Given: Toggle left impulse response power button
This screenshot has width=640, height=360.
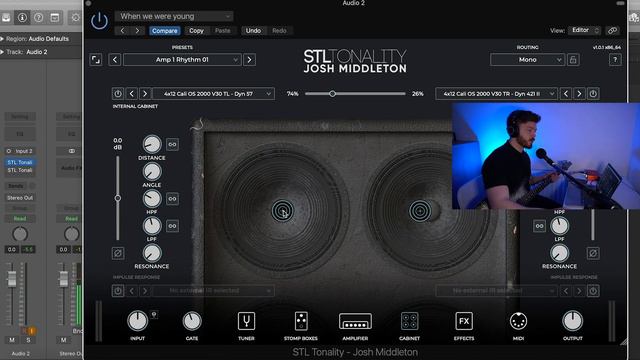Looking at the screenshot, I should tap(118, 291).
